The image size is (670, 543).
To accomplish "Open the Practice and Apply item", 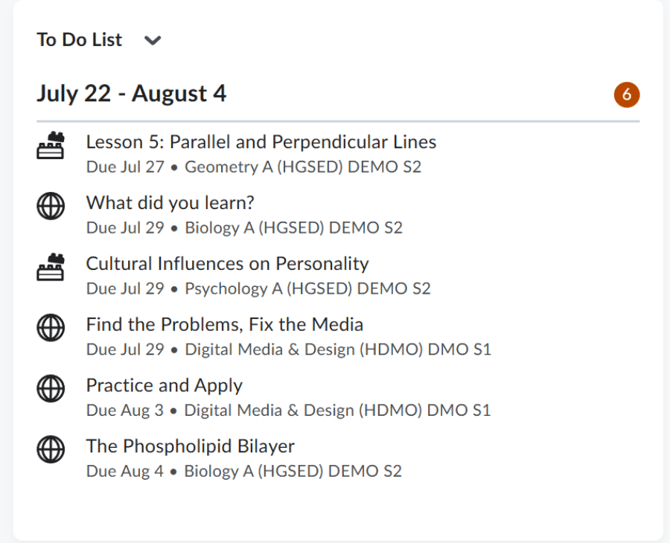I will pos(164,386).
